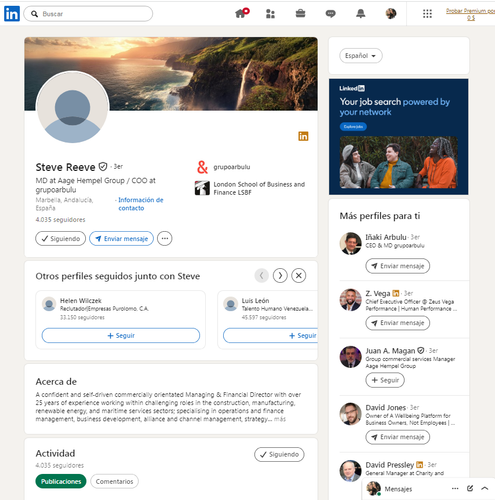The height and width of the screenshot is (500, 495).
Task: Follow Juan A. Magan with Seguir button
Action: pos(385,380)
